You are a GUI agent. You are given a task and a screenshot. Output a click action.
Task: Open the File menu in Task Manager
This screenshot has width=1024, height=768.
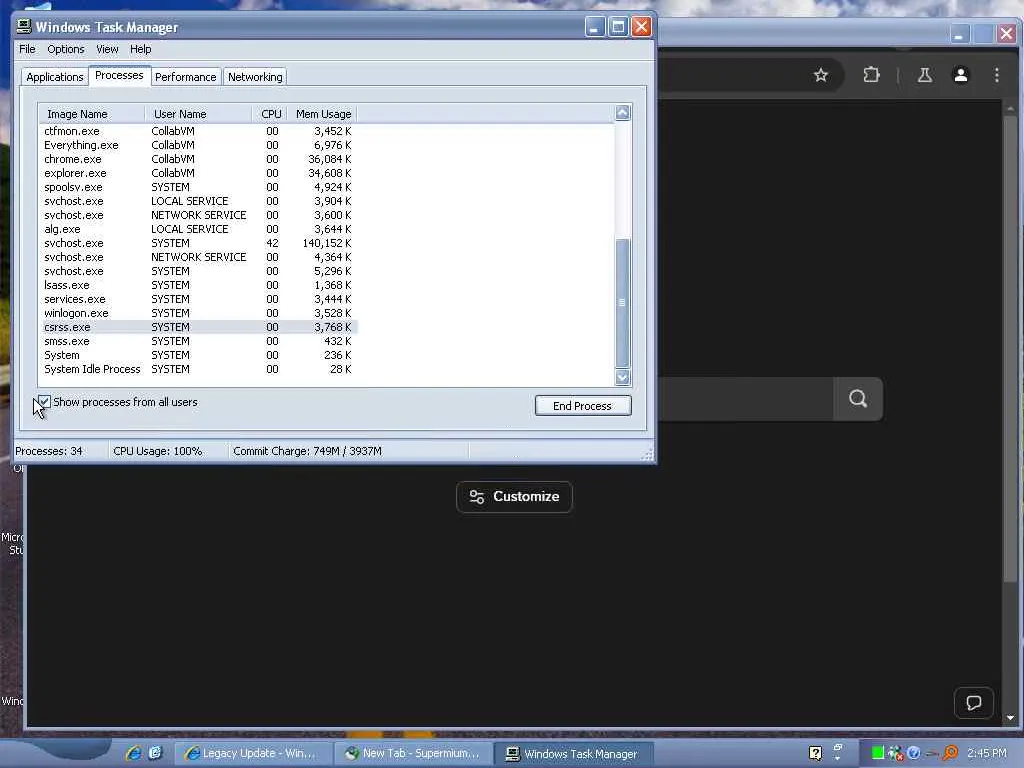[27, 49]
